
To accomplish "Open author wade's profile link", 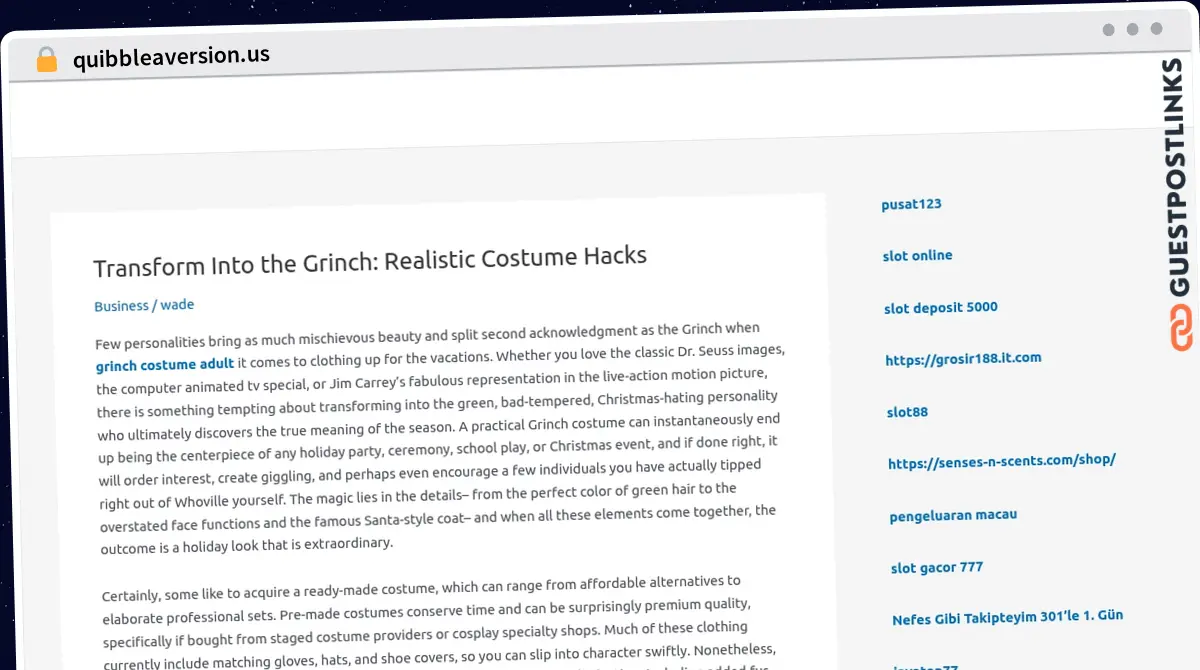I will [x=177, y=305].
